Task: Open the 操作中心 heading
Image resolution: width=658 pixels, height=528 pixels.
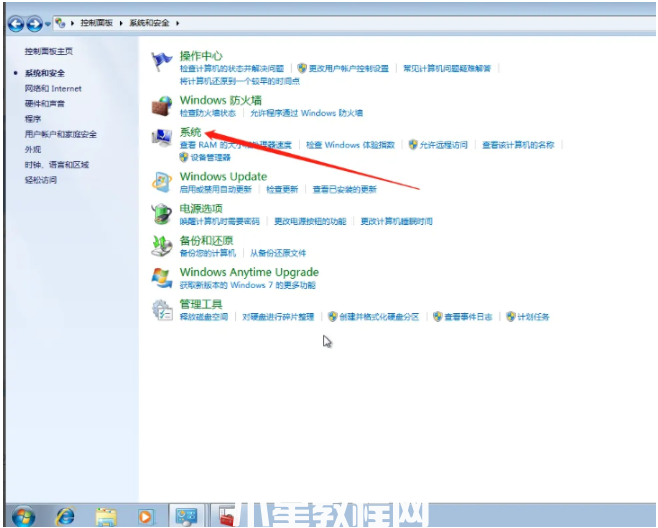Action: 201,55
